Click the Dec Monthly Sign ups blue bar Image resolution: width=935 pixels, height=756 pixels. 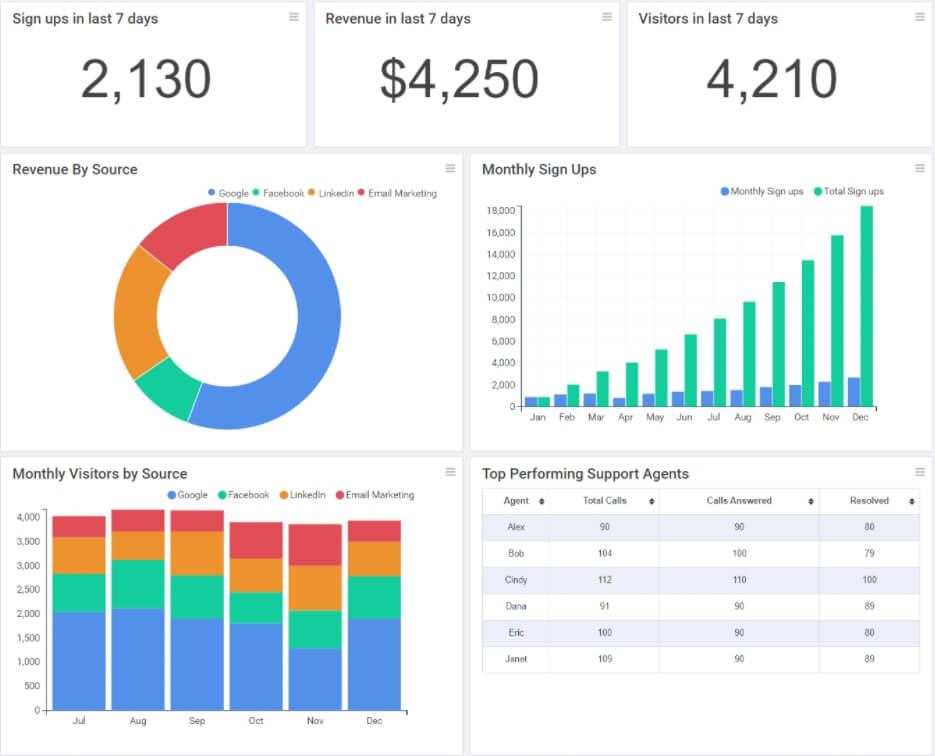pyautogui.click(x=854, y=392)
